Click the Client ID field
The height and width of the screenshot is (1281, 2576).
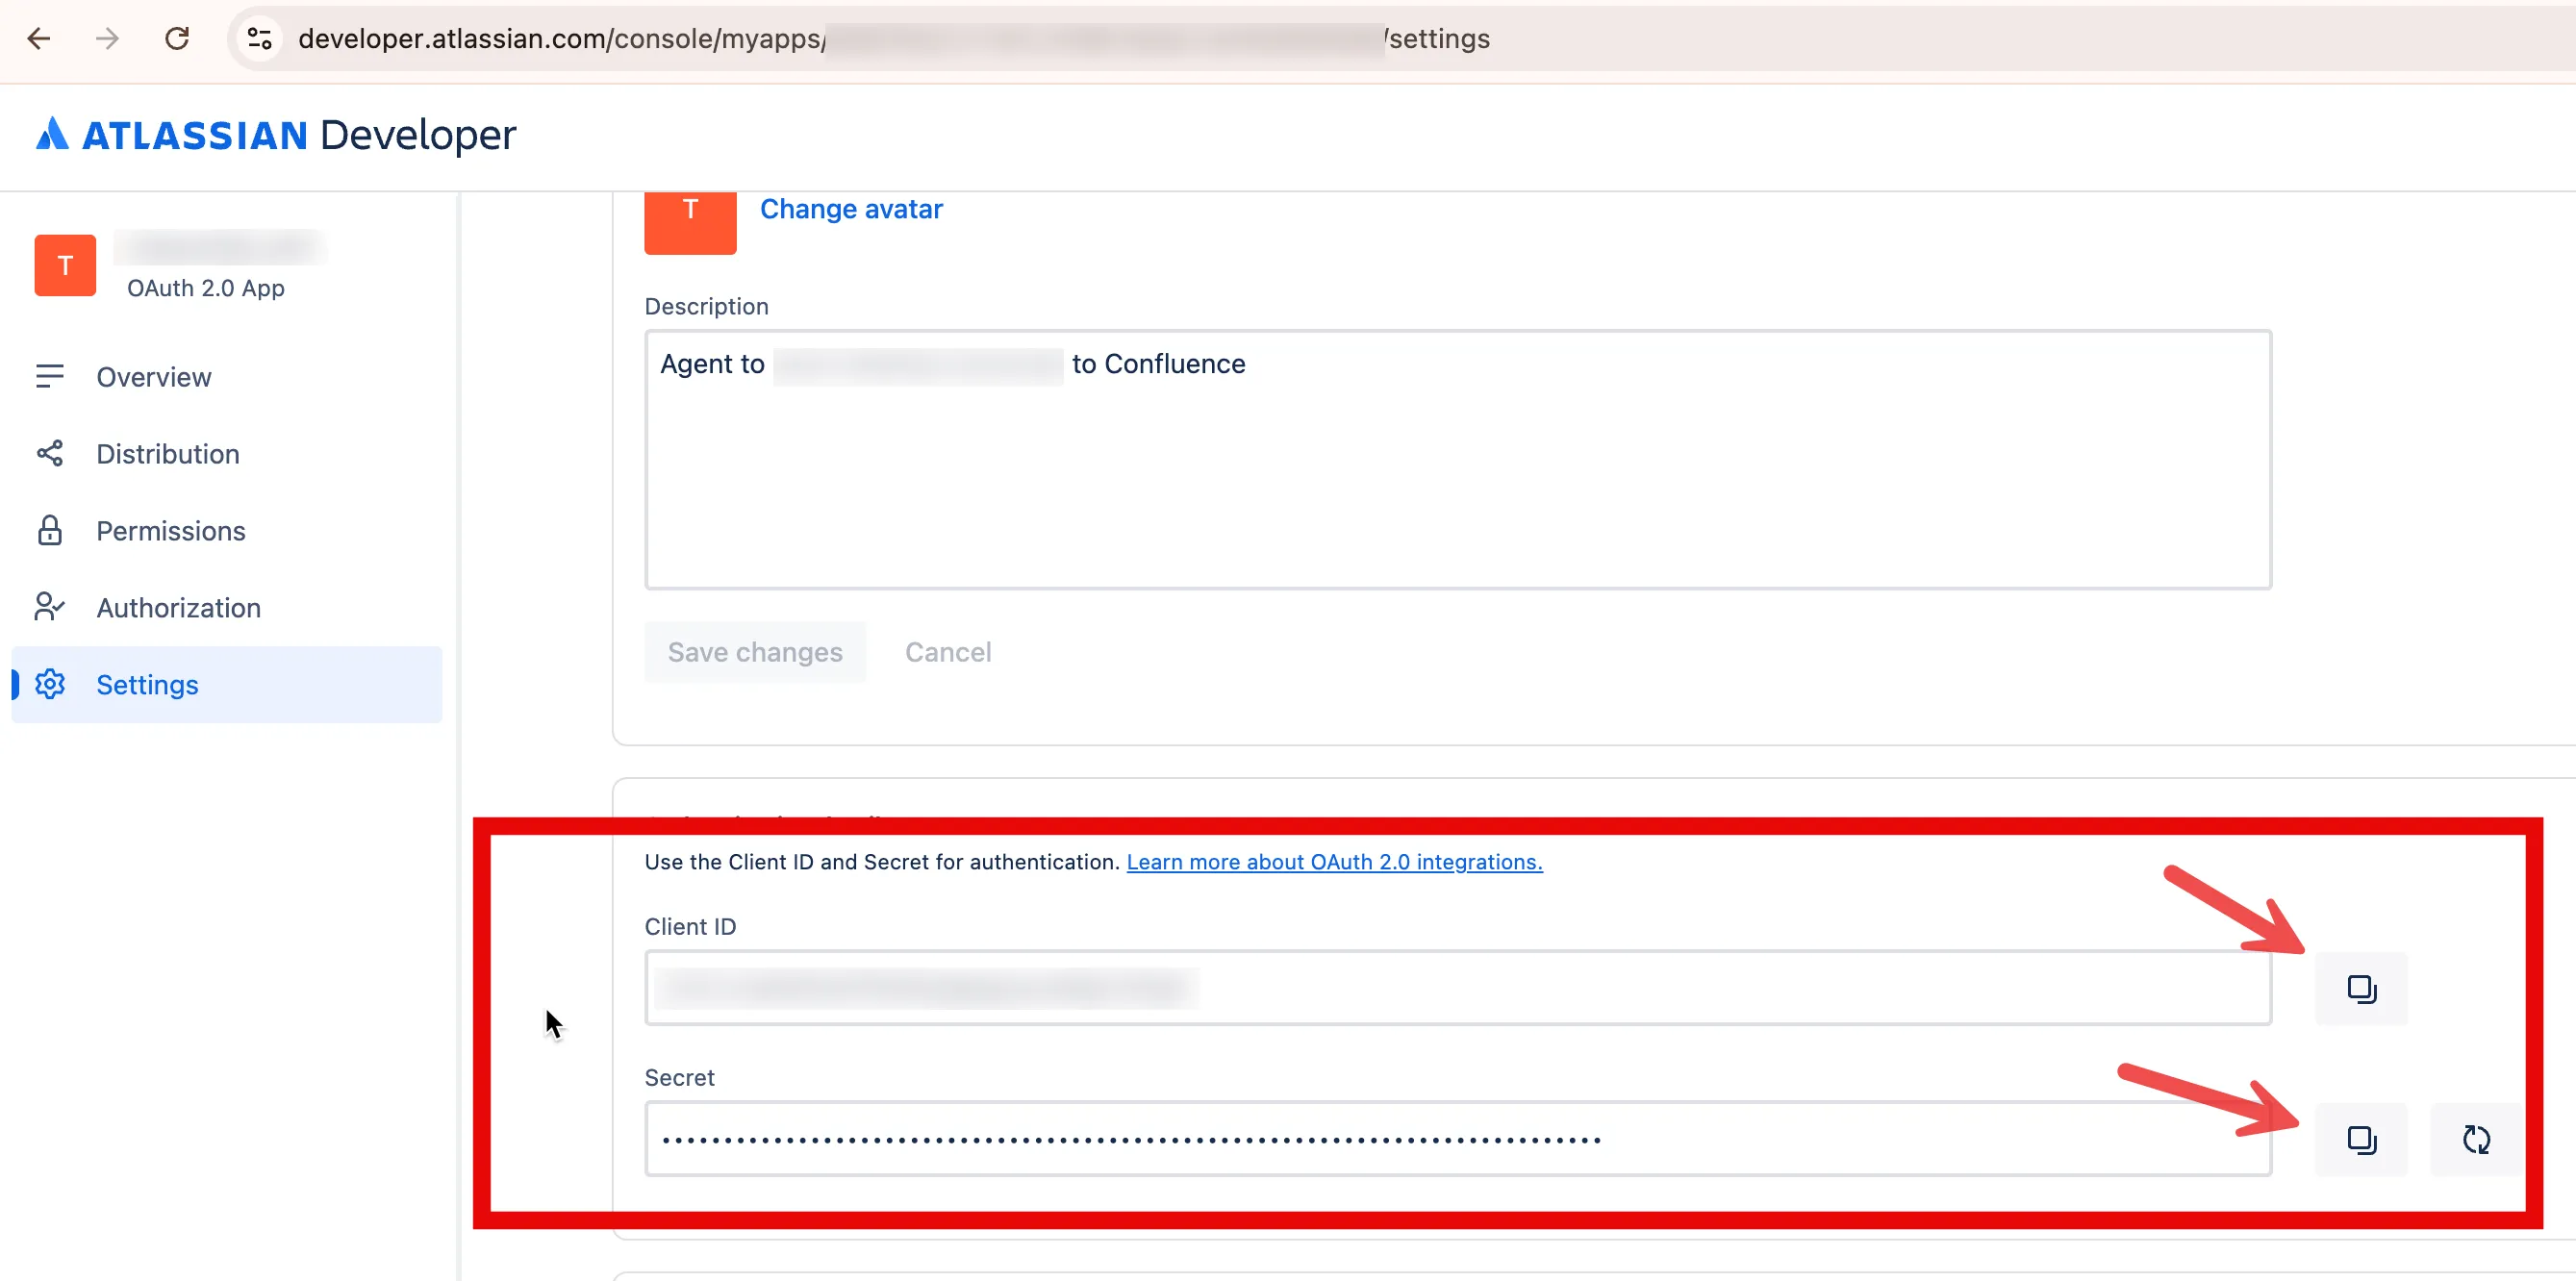coord(1458,988)
